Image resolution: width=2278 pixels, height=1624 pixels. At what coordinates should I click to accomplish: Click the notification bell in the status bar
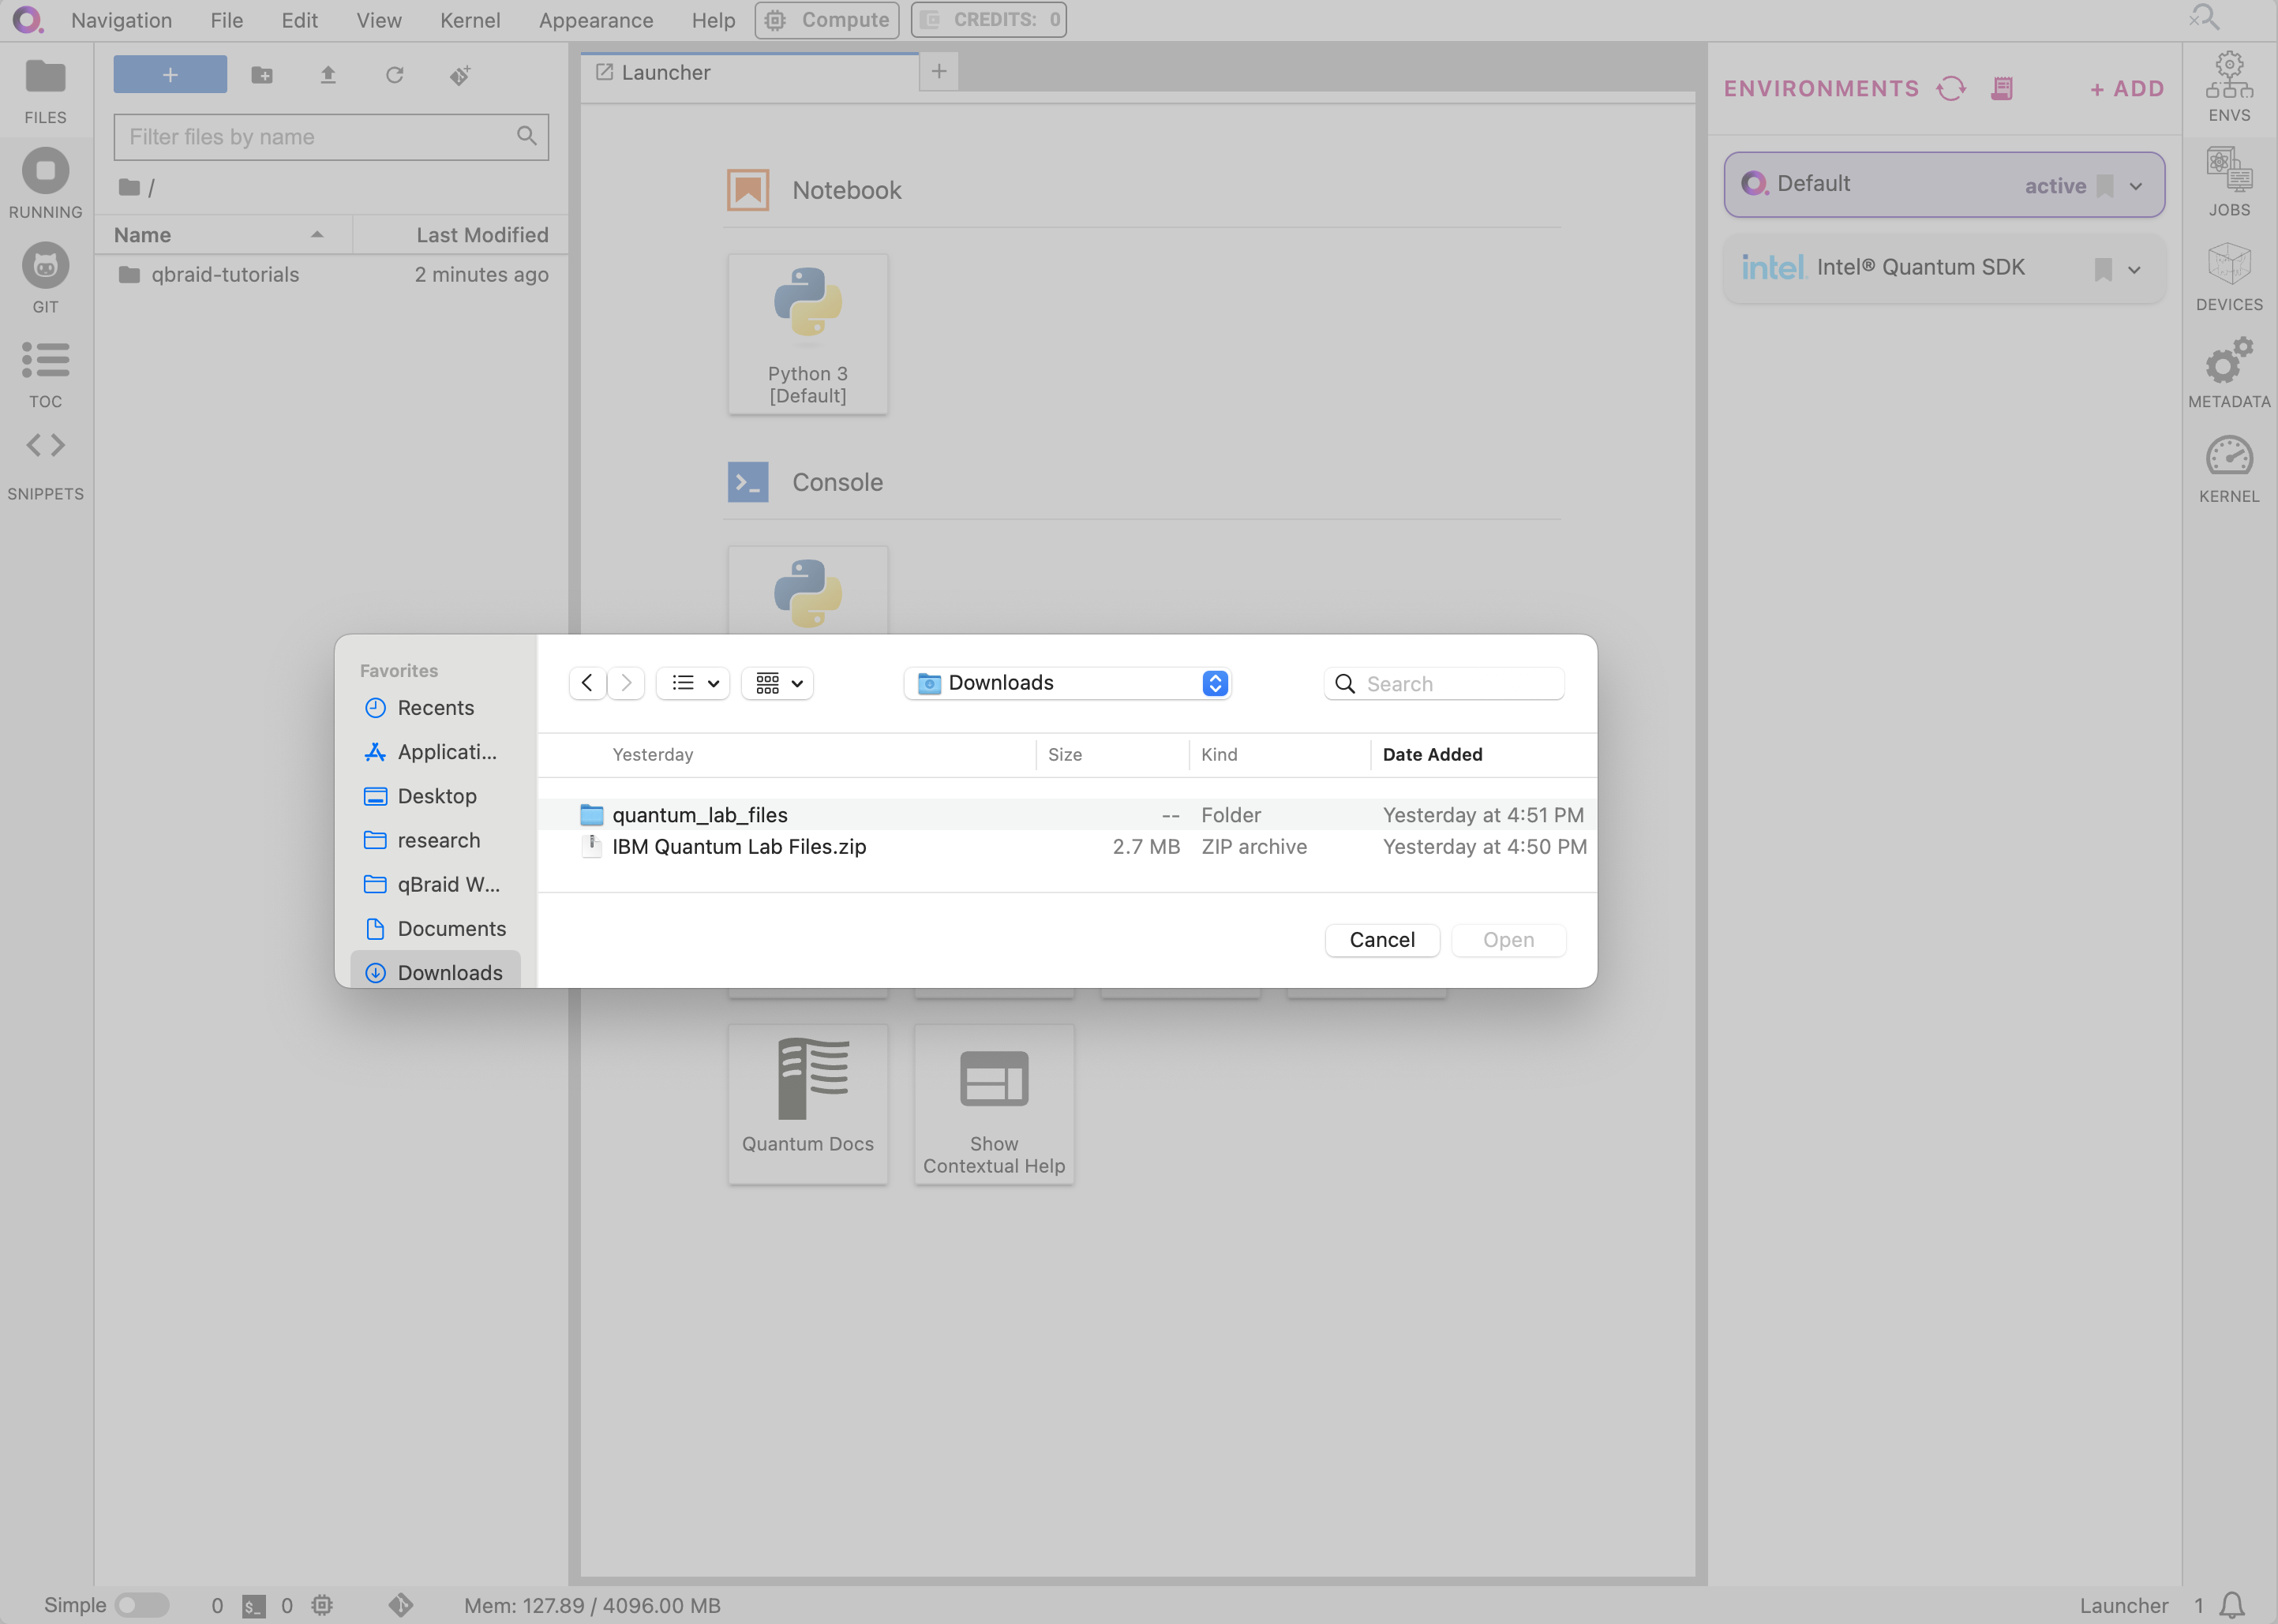coord(2232,1605)
